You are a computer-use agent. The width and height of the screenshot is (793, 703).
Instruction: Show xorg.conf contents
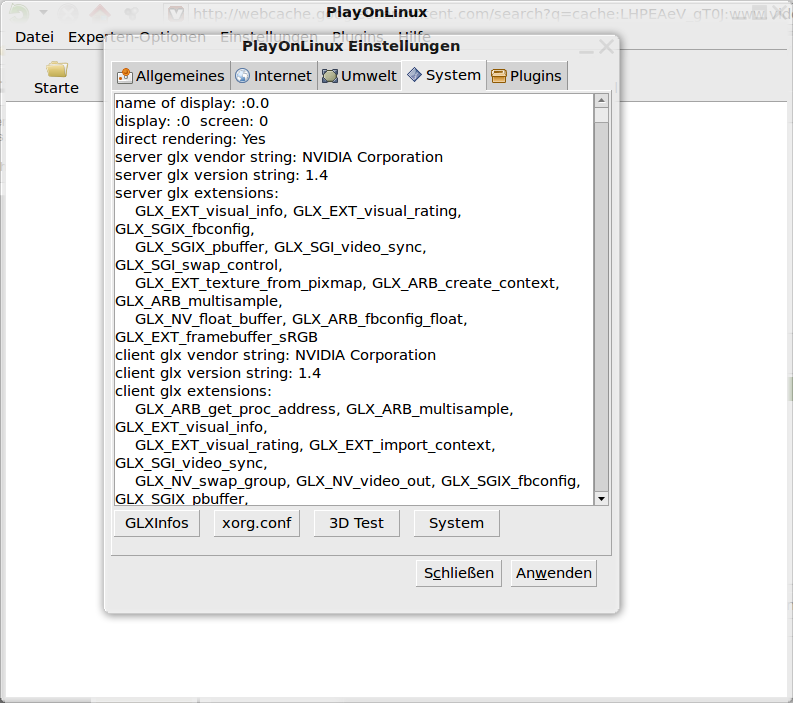coord(256,523)
